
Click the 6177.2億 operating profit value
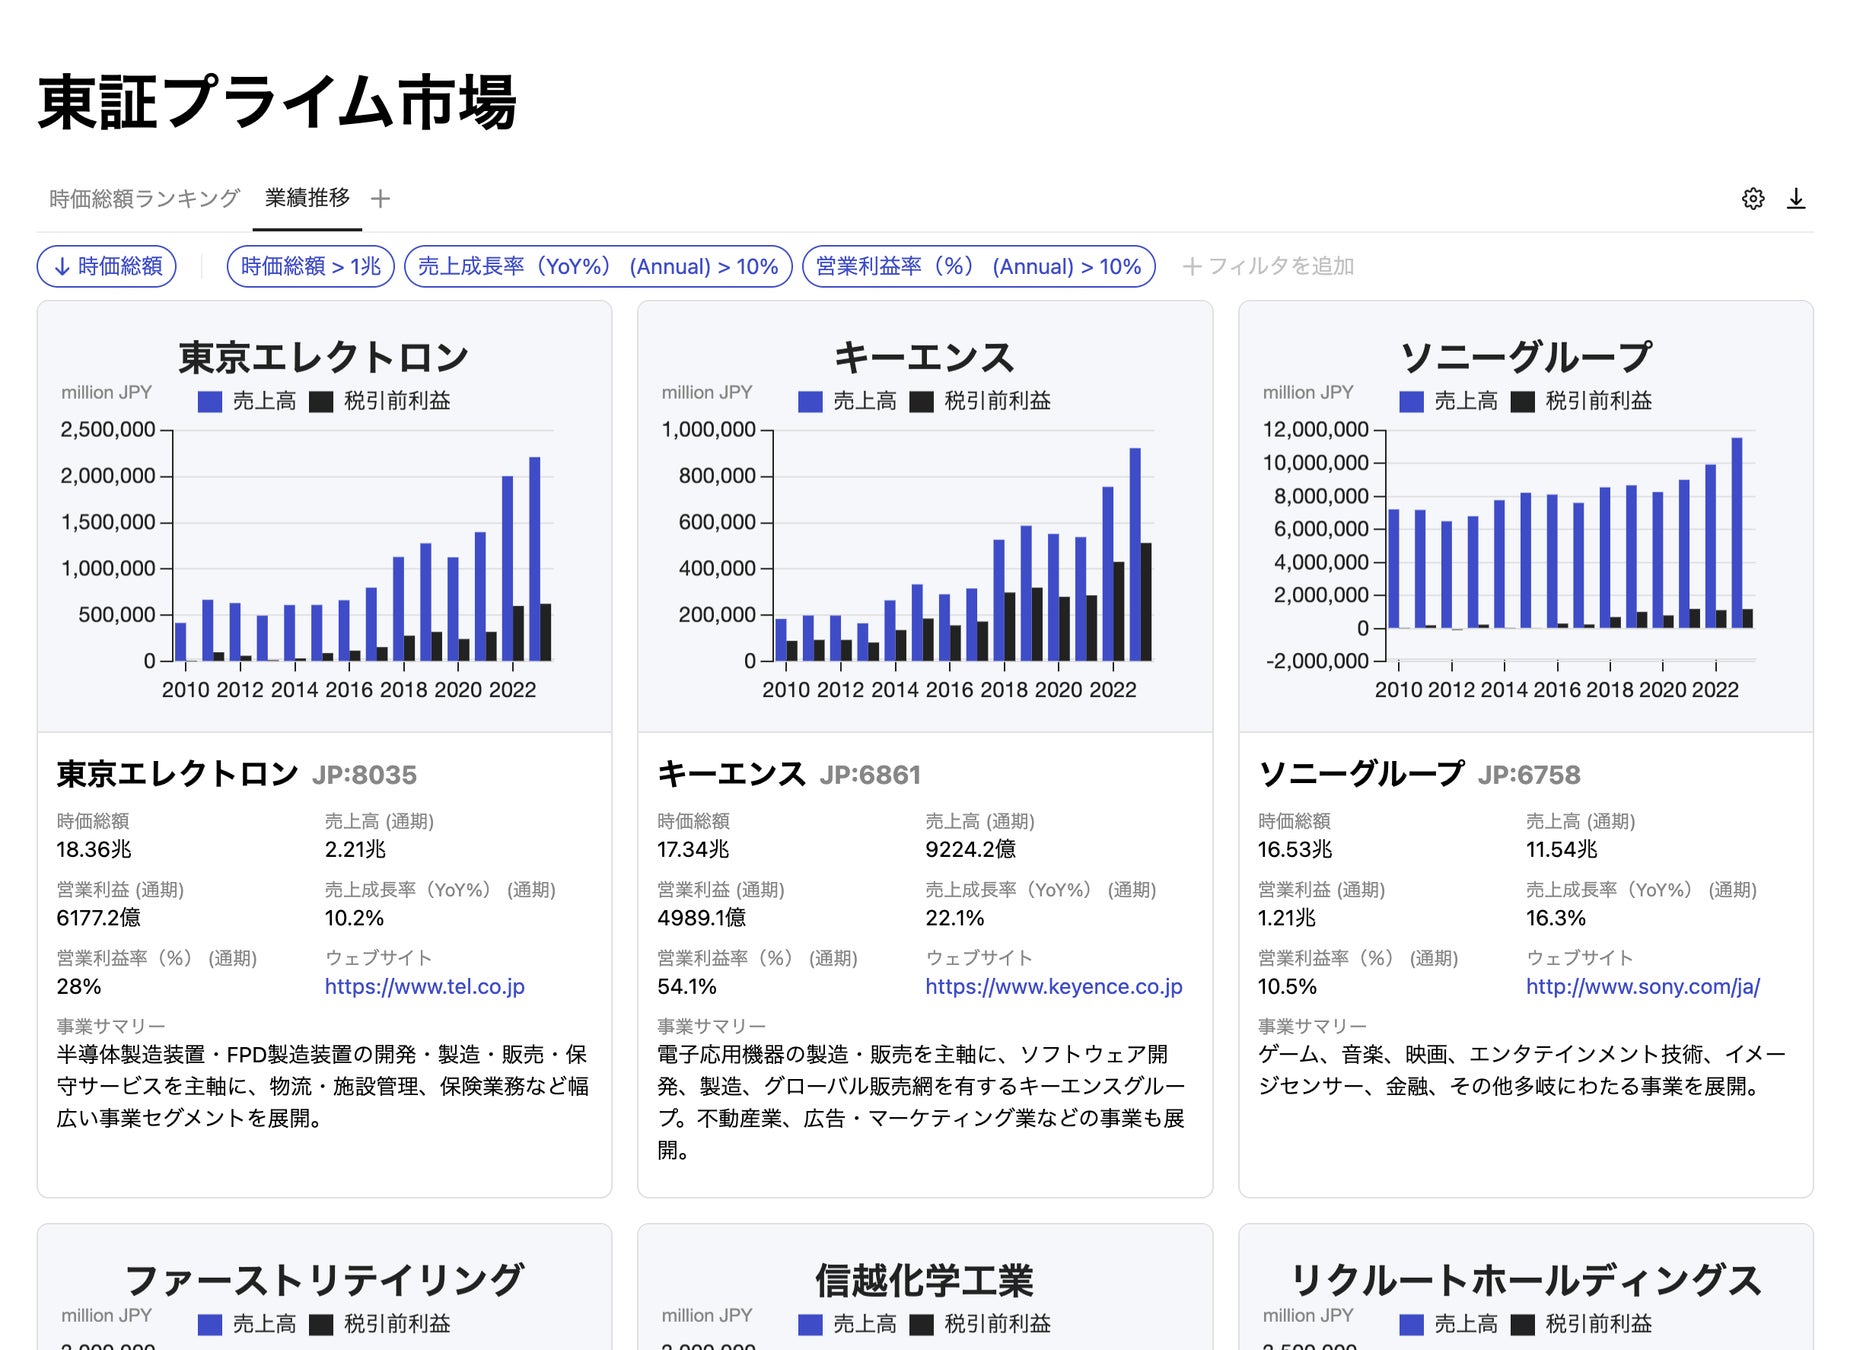[x=98, y=917]
